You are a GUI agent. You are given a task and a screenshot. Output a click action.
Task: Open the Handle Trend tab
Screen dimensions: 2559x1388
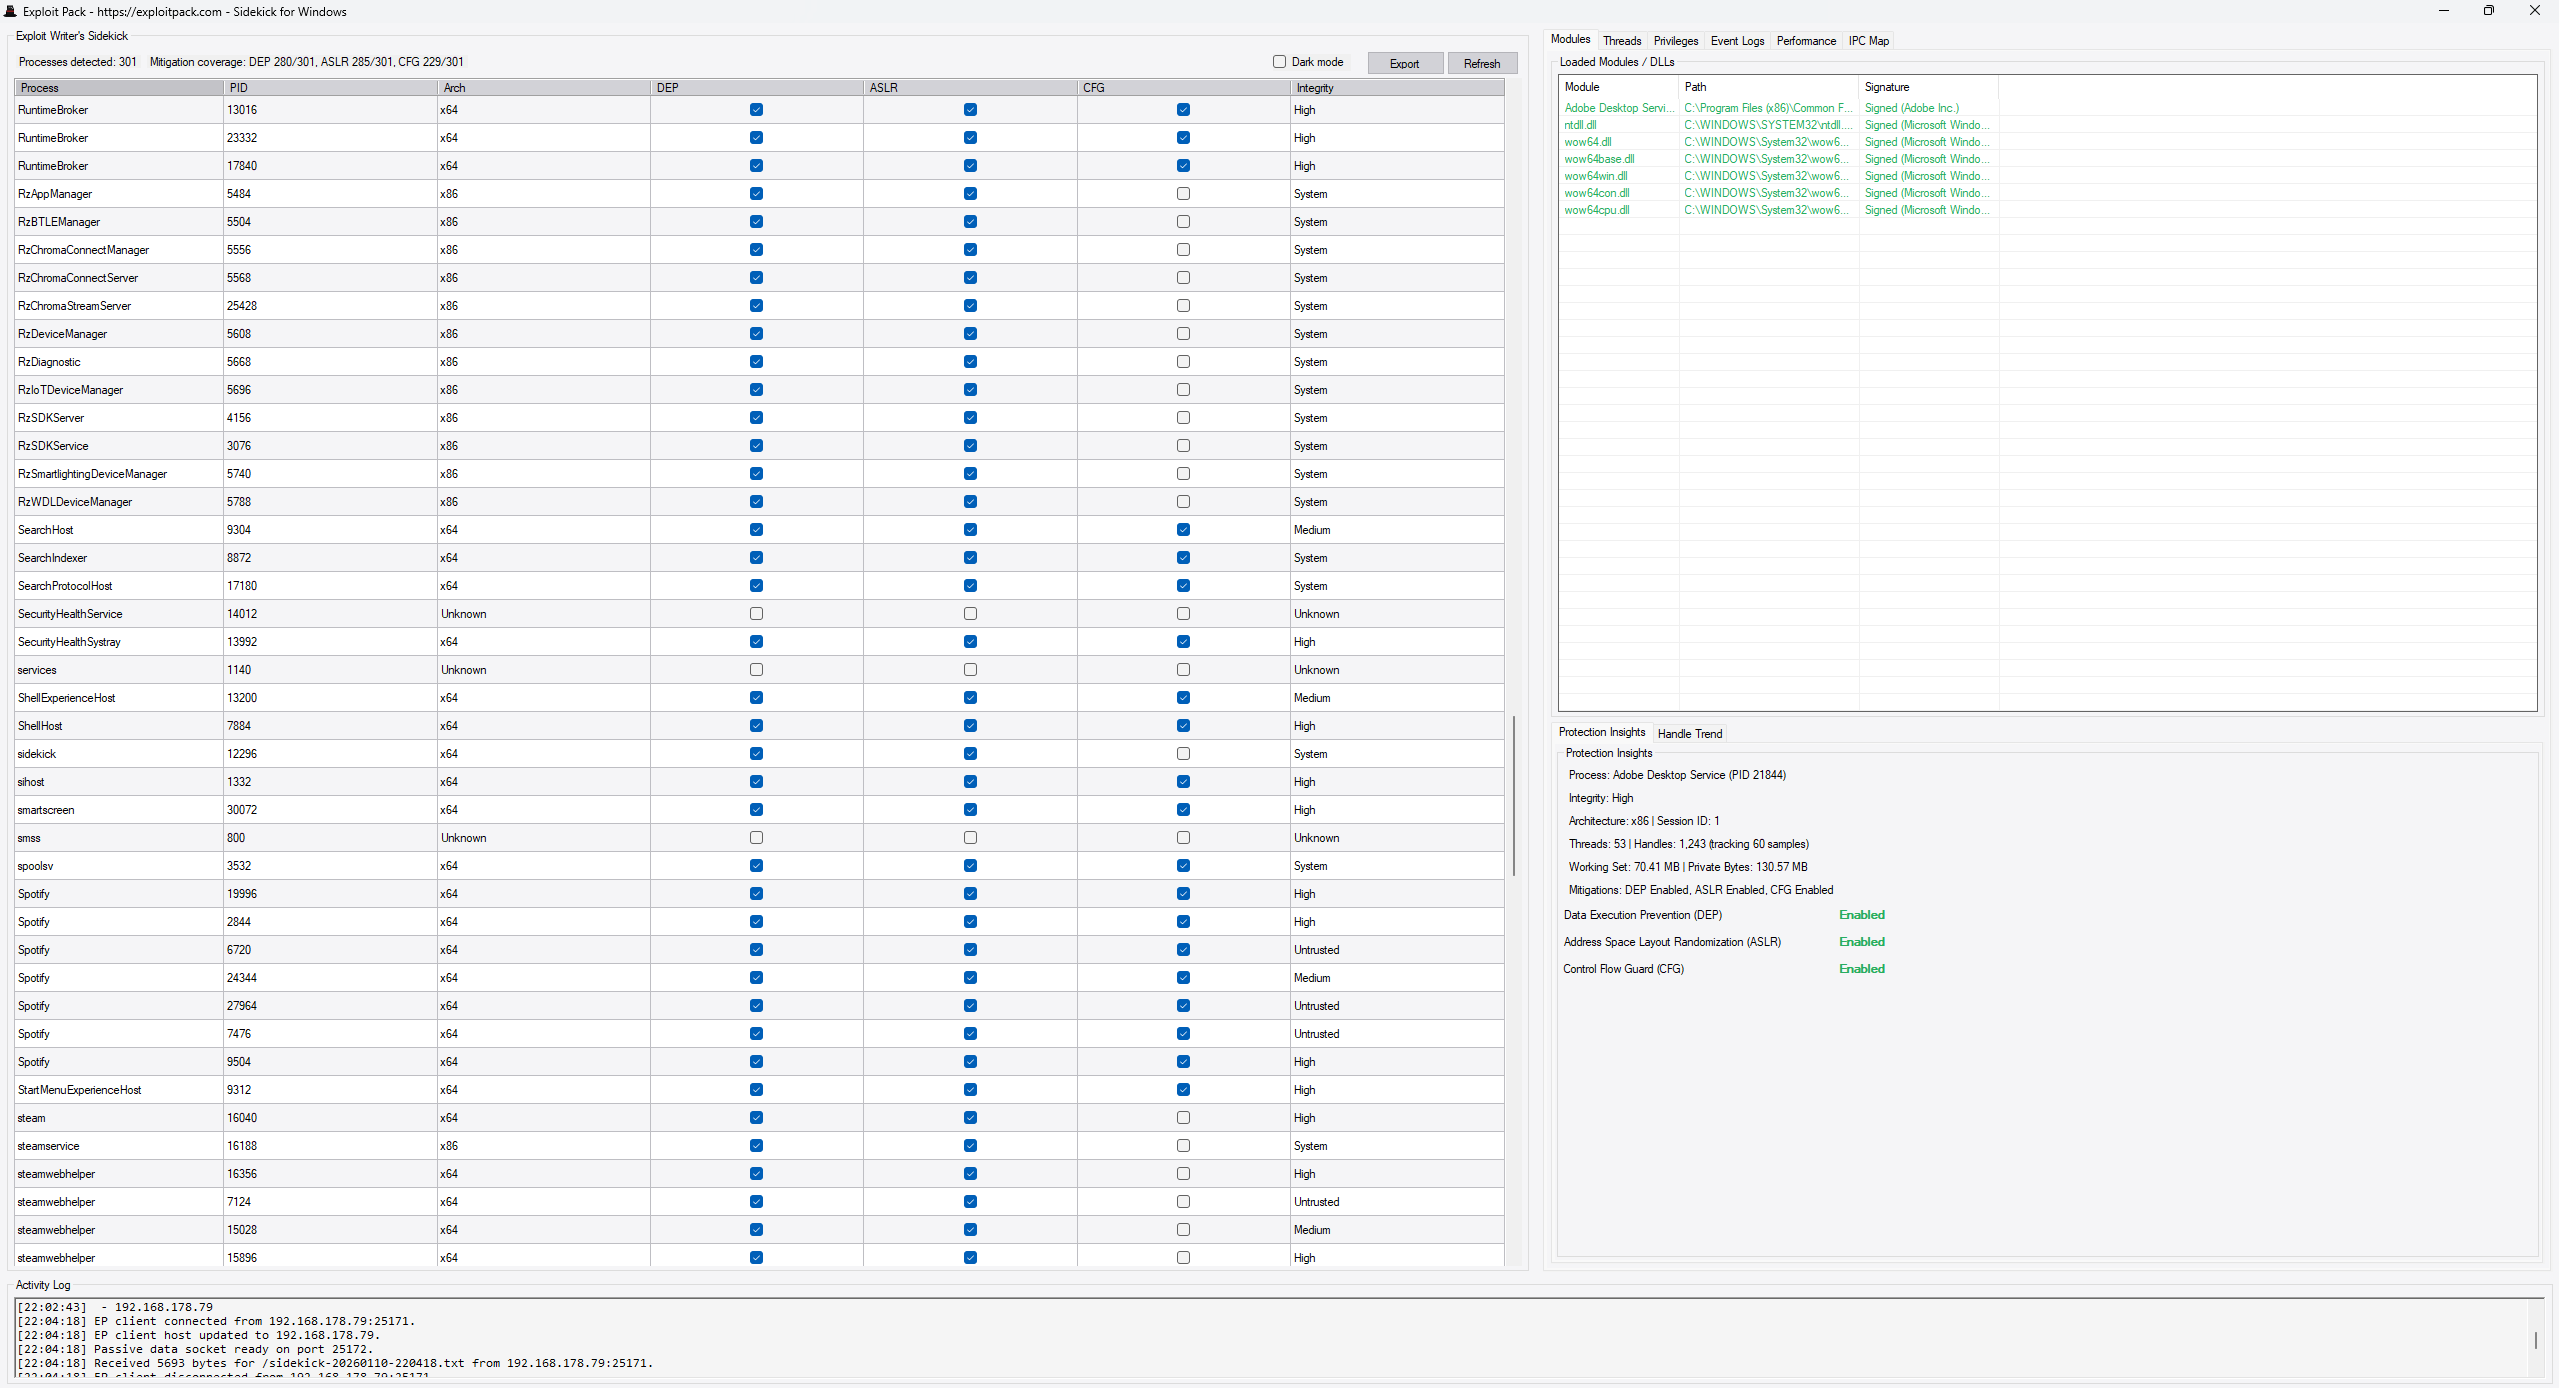(x=1689, y=734)
